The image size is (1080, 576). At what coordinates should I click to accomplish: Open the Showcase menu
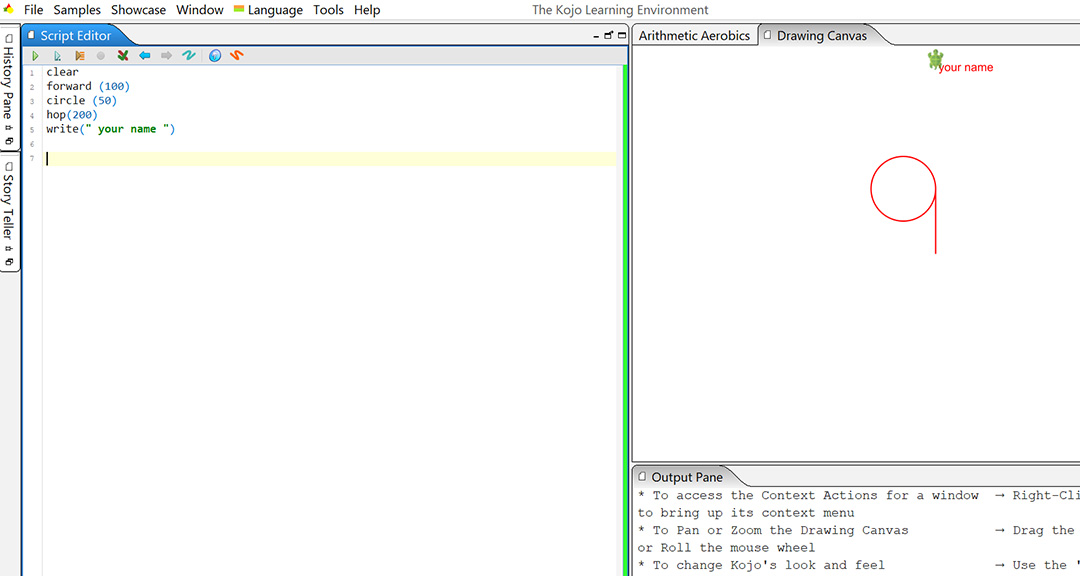[x=138, y=10]
